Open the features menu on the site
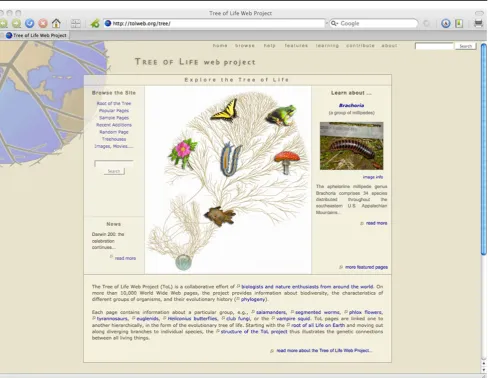 296,46
